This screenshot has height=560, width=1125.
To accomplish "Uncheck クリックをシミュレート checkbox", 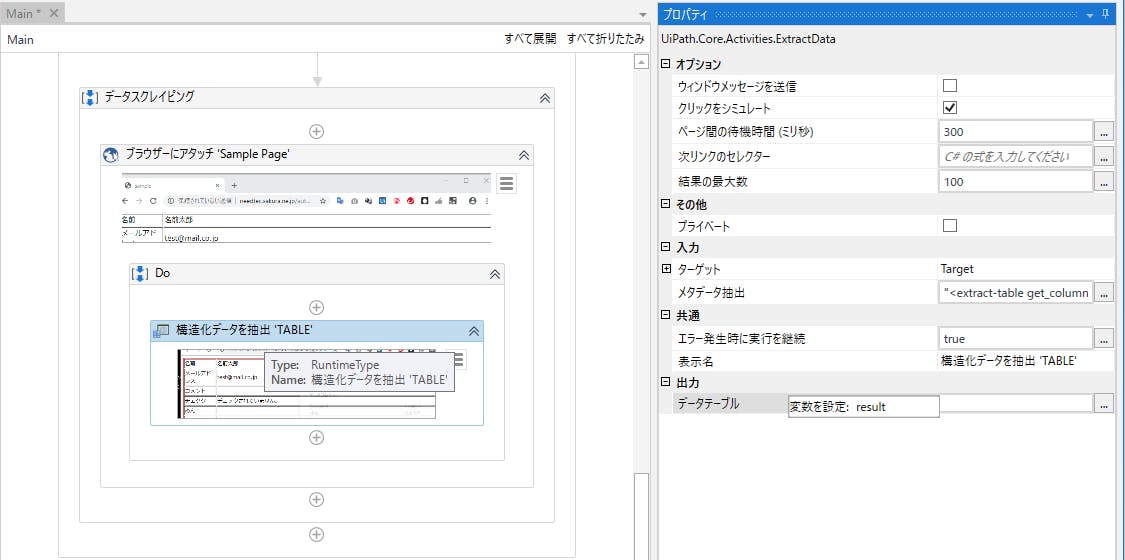I will point(950,108).
